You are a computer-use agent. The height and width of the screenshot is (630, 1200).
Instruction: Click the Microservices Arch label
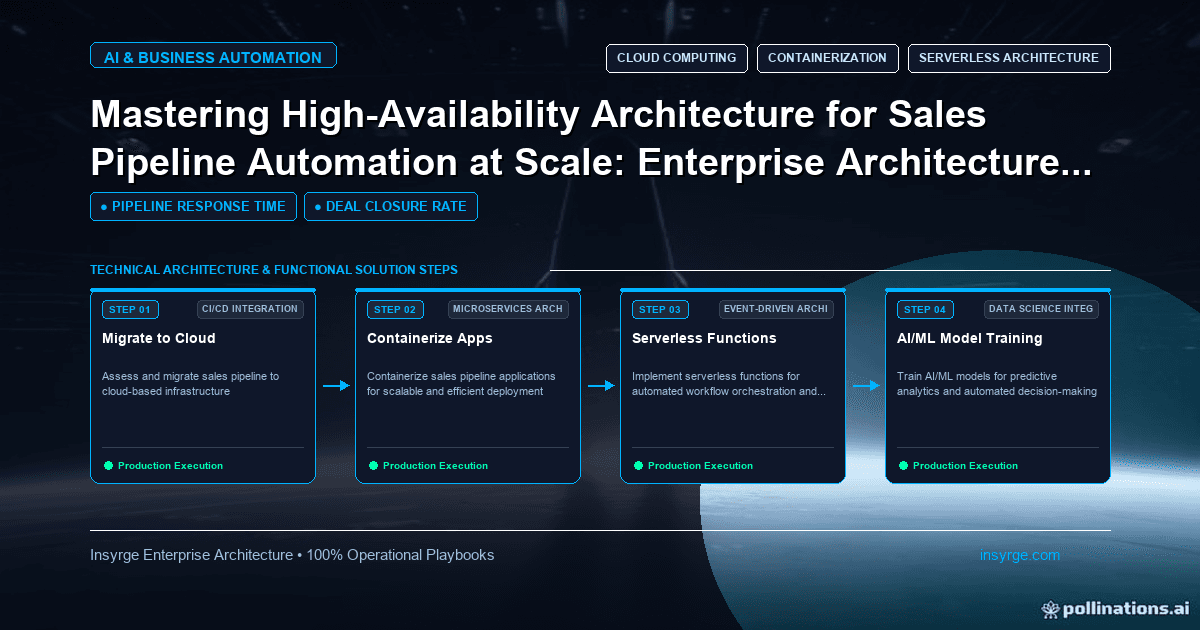[x=508, y=309]
